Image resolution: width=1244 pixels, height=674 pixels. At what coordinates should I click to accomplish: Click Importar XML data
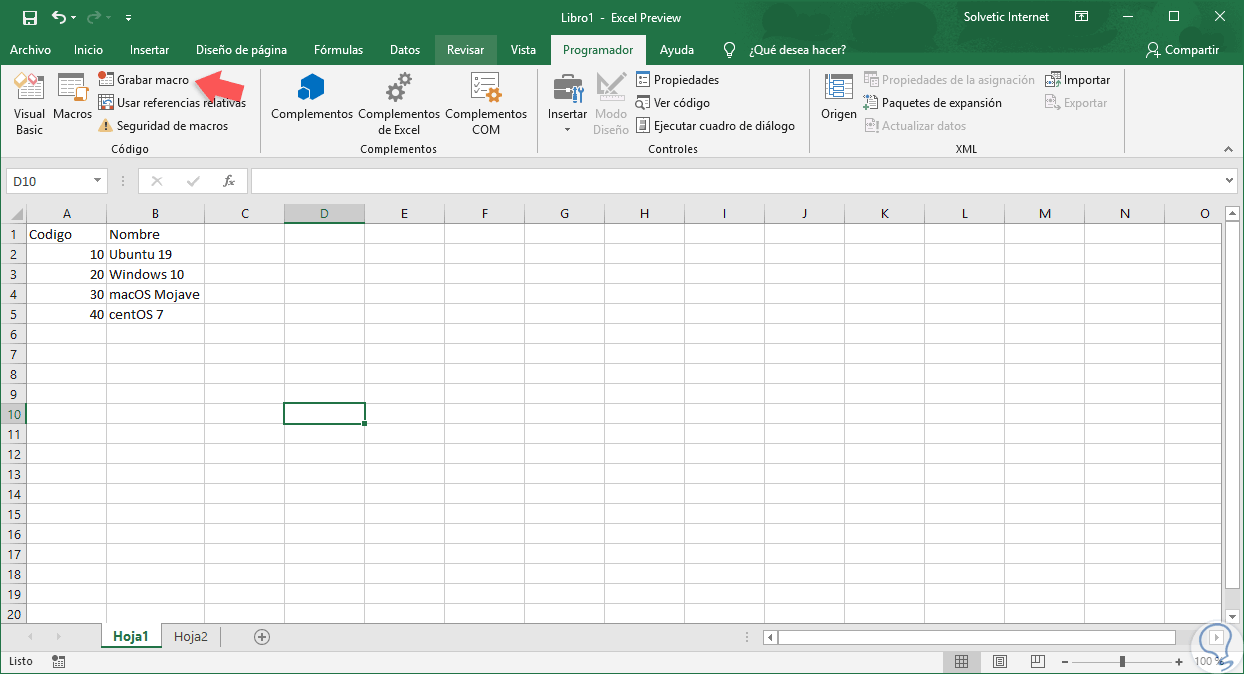point(1078,79)
